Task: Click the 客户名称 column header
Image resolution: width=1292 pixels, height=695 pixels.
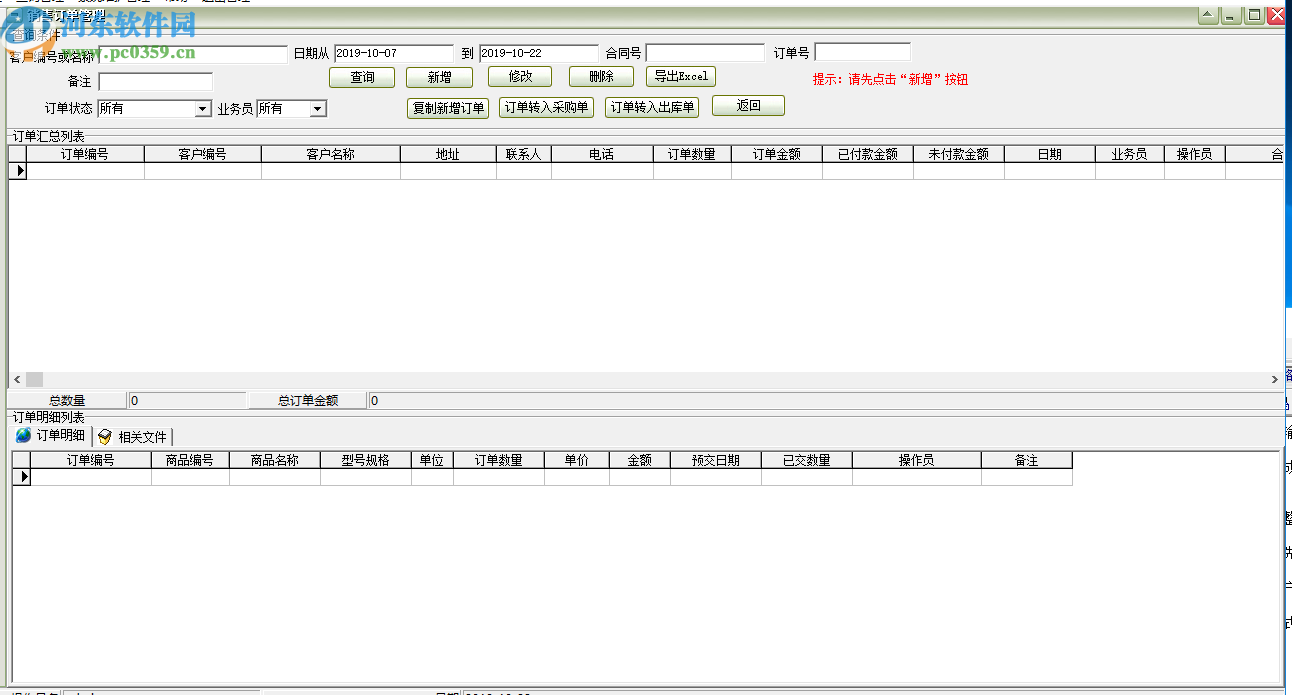Action: (331, 154)
